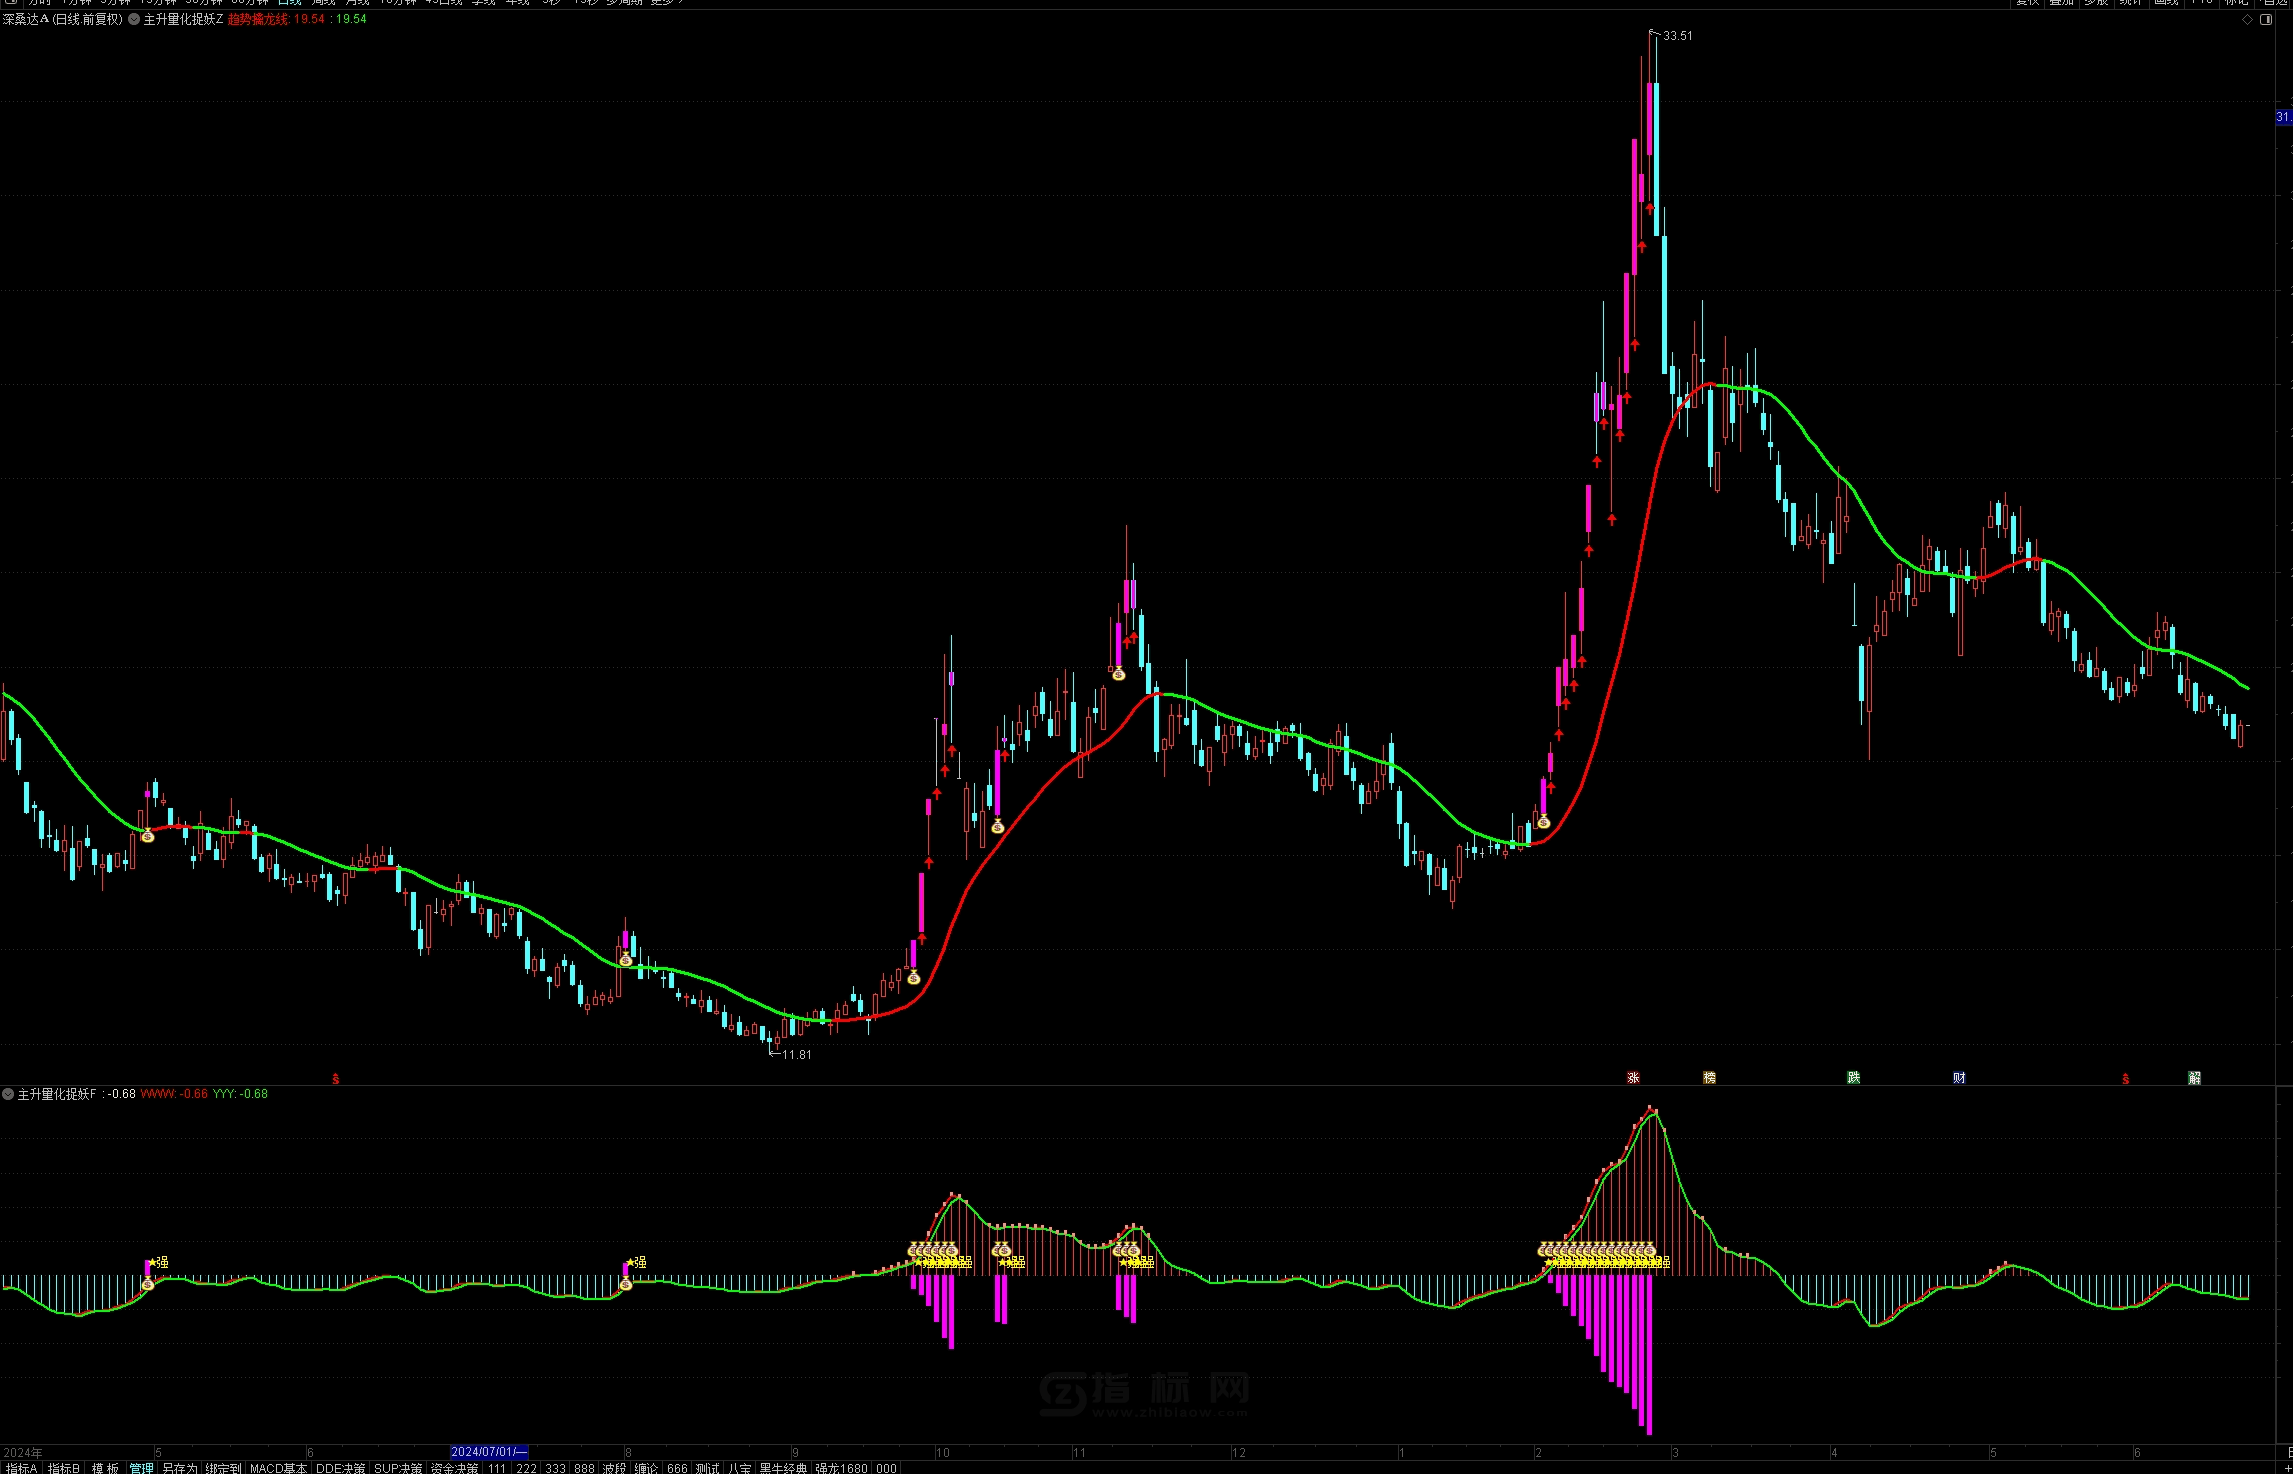This screenshot has height=1474, width=2293.
Task: Select the 222 template tab
Action: coord(527,1468)
